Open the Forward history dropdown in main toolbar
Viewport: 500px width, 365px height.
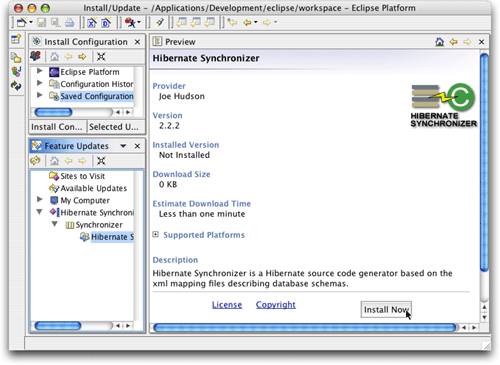point(276,22)
